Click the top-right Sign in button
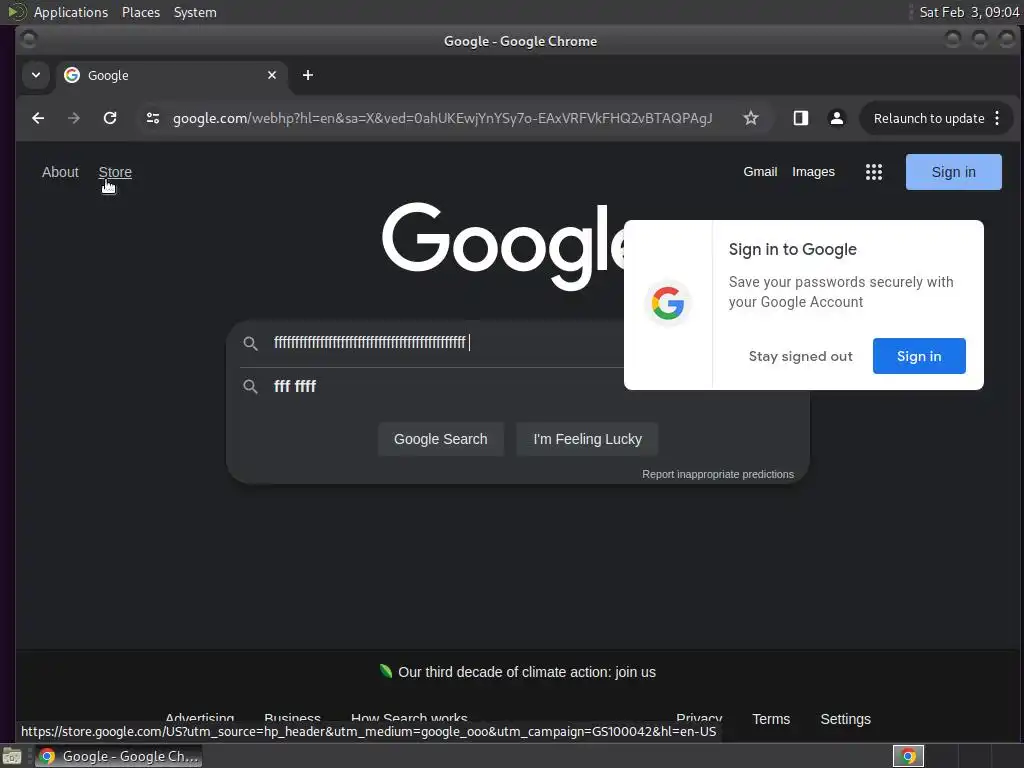 (x=953, y=172)
